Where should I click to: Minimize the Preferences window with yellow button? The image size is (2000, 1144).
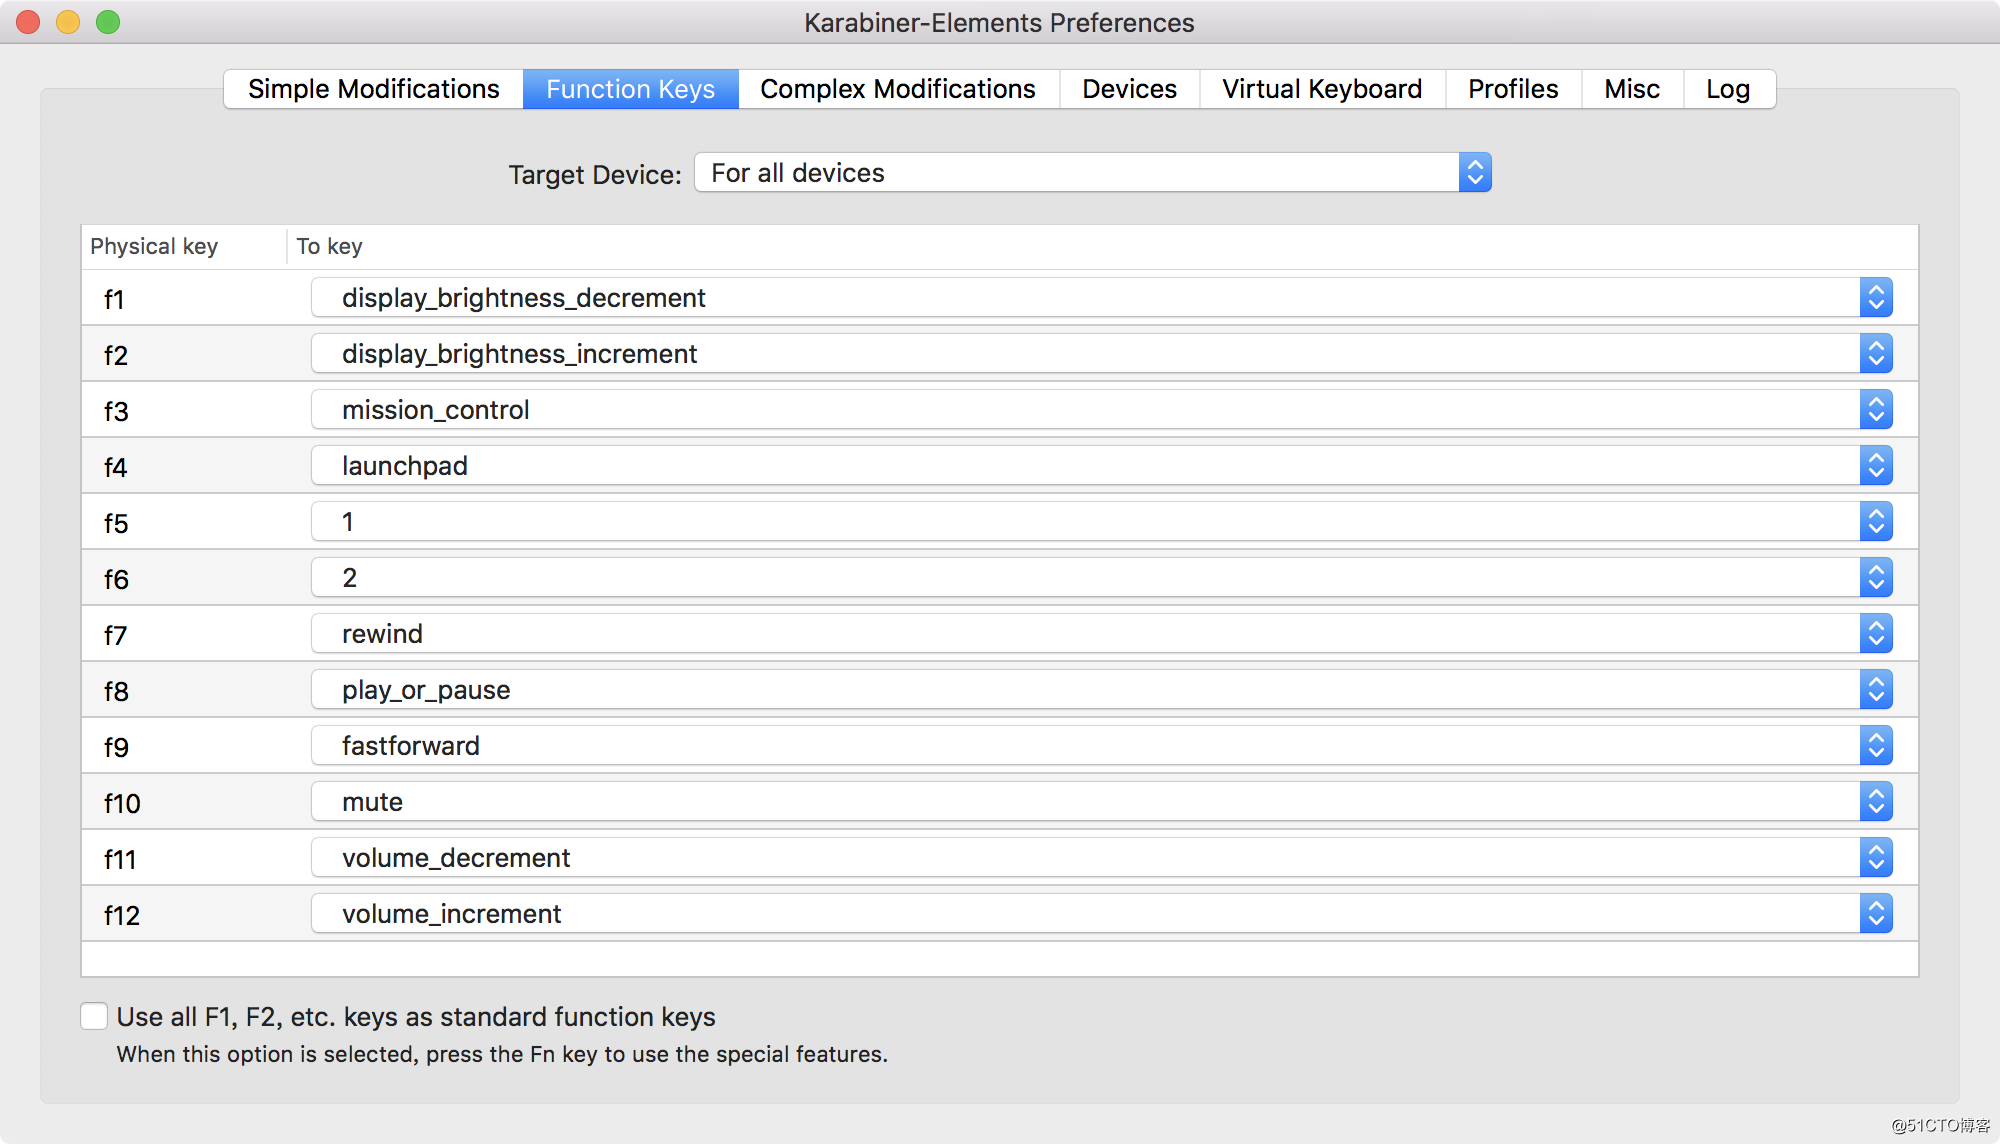(68, 22)
